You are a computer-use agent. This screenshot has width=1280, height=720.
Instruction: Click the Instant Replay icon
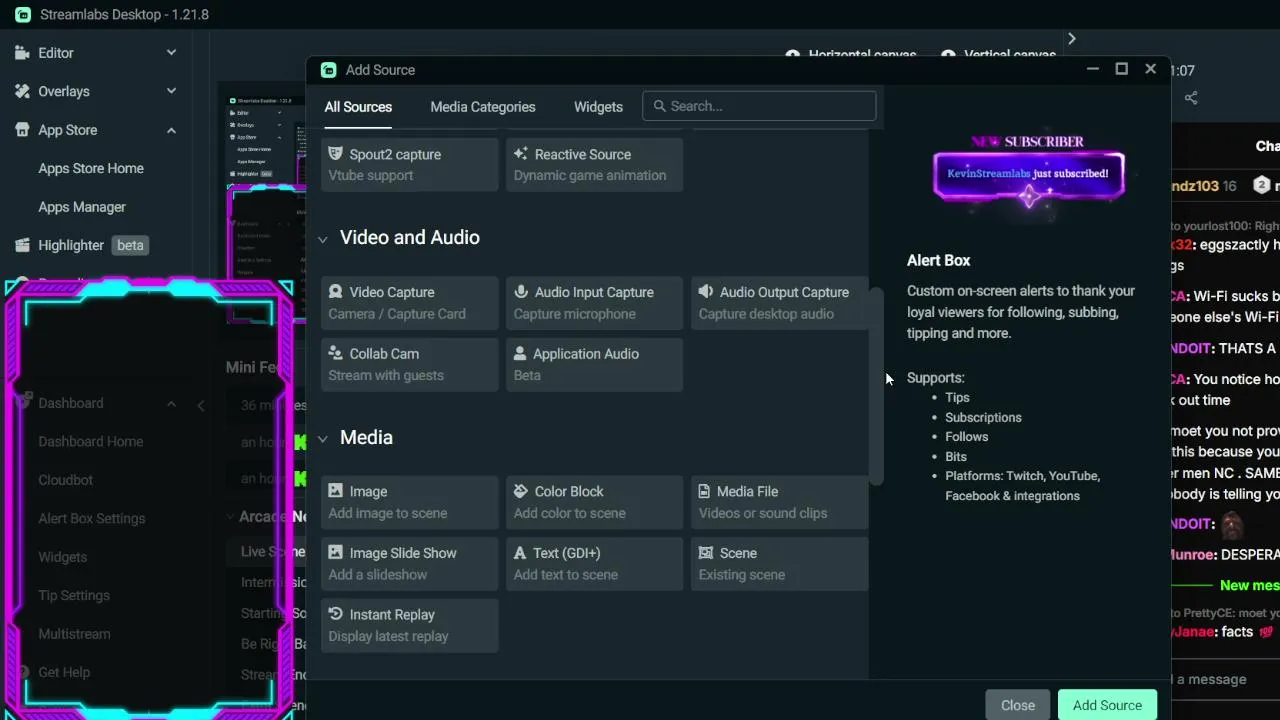pyautogui.click(x=336, y=614)
